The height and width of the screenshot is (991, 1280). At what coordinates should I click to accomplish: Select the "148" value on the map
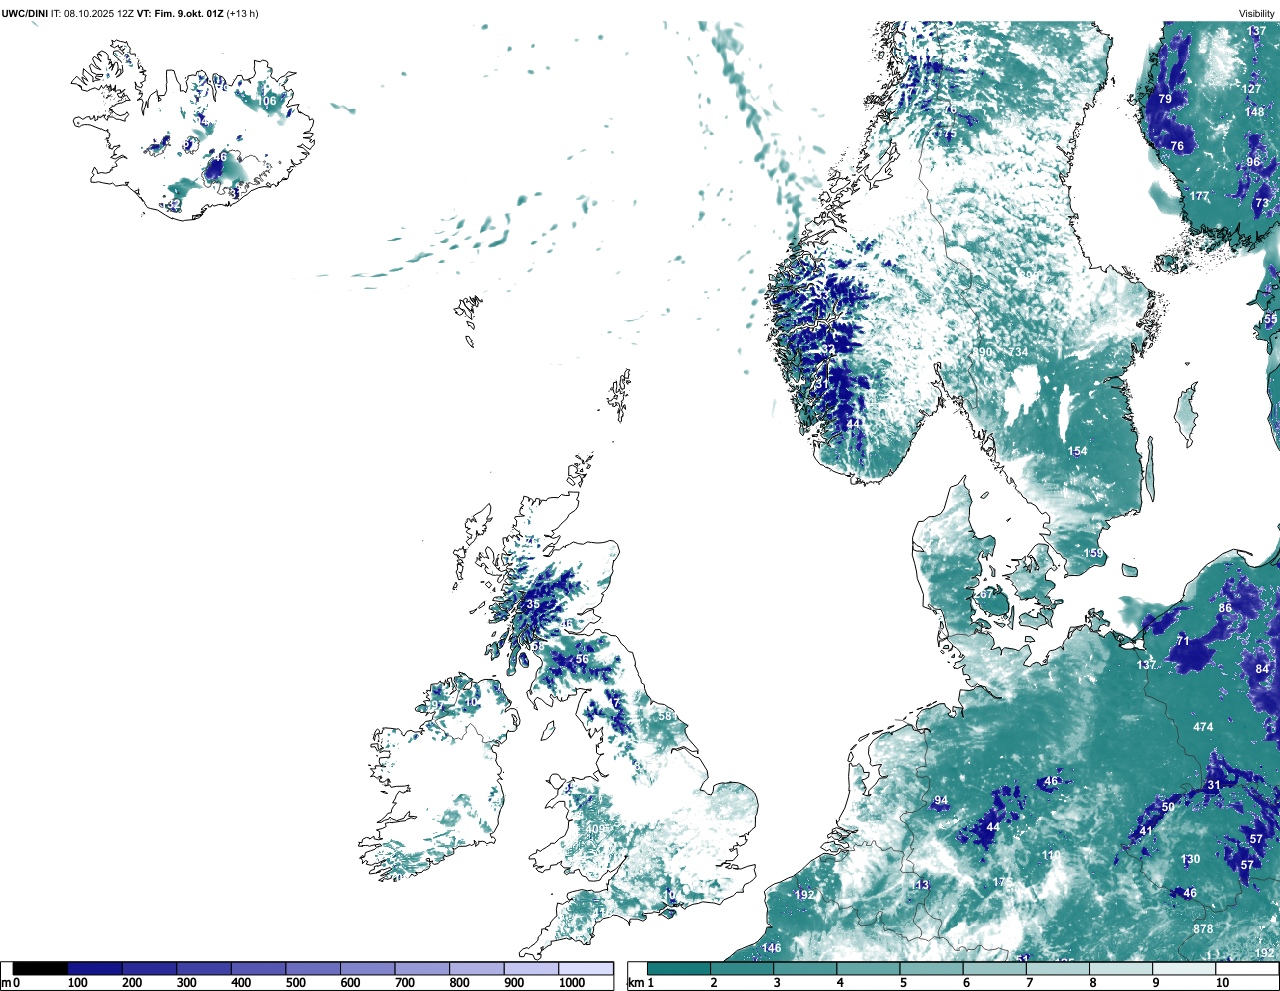pos(1255,112)
